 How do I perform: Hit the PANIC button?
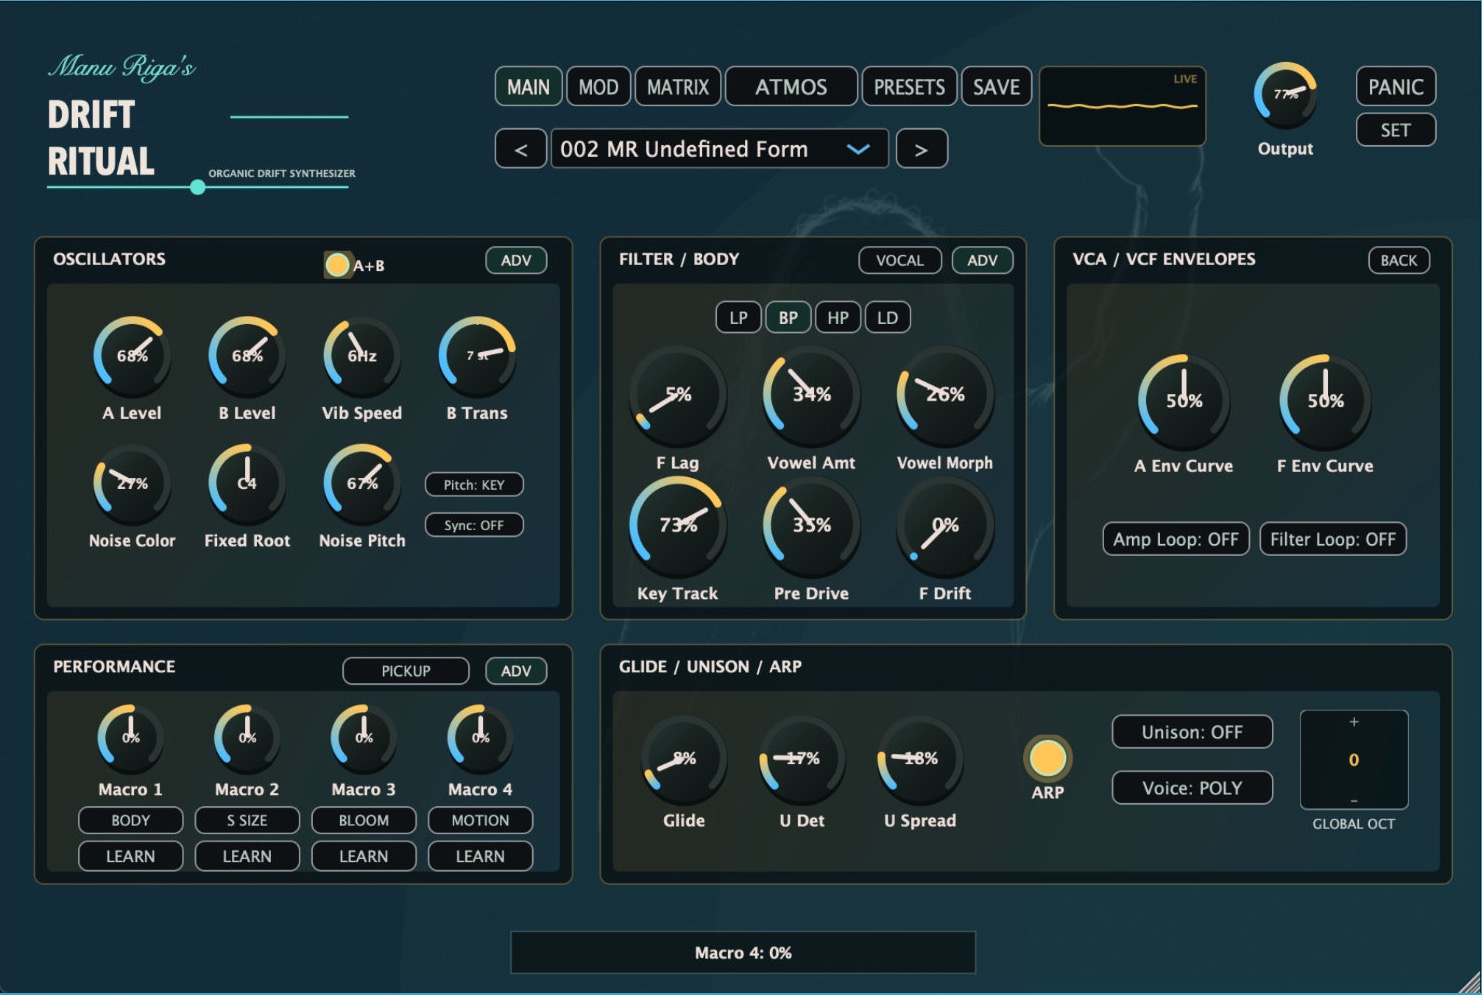pos(1396,87)
